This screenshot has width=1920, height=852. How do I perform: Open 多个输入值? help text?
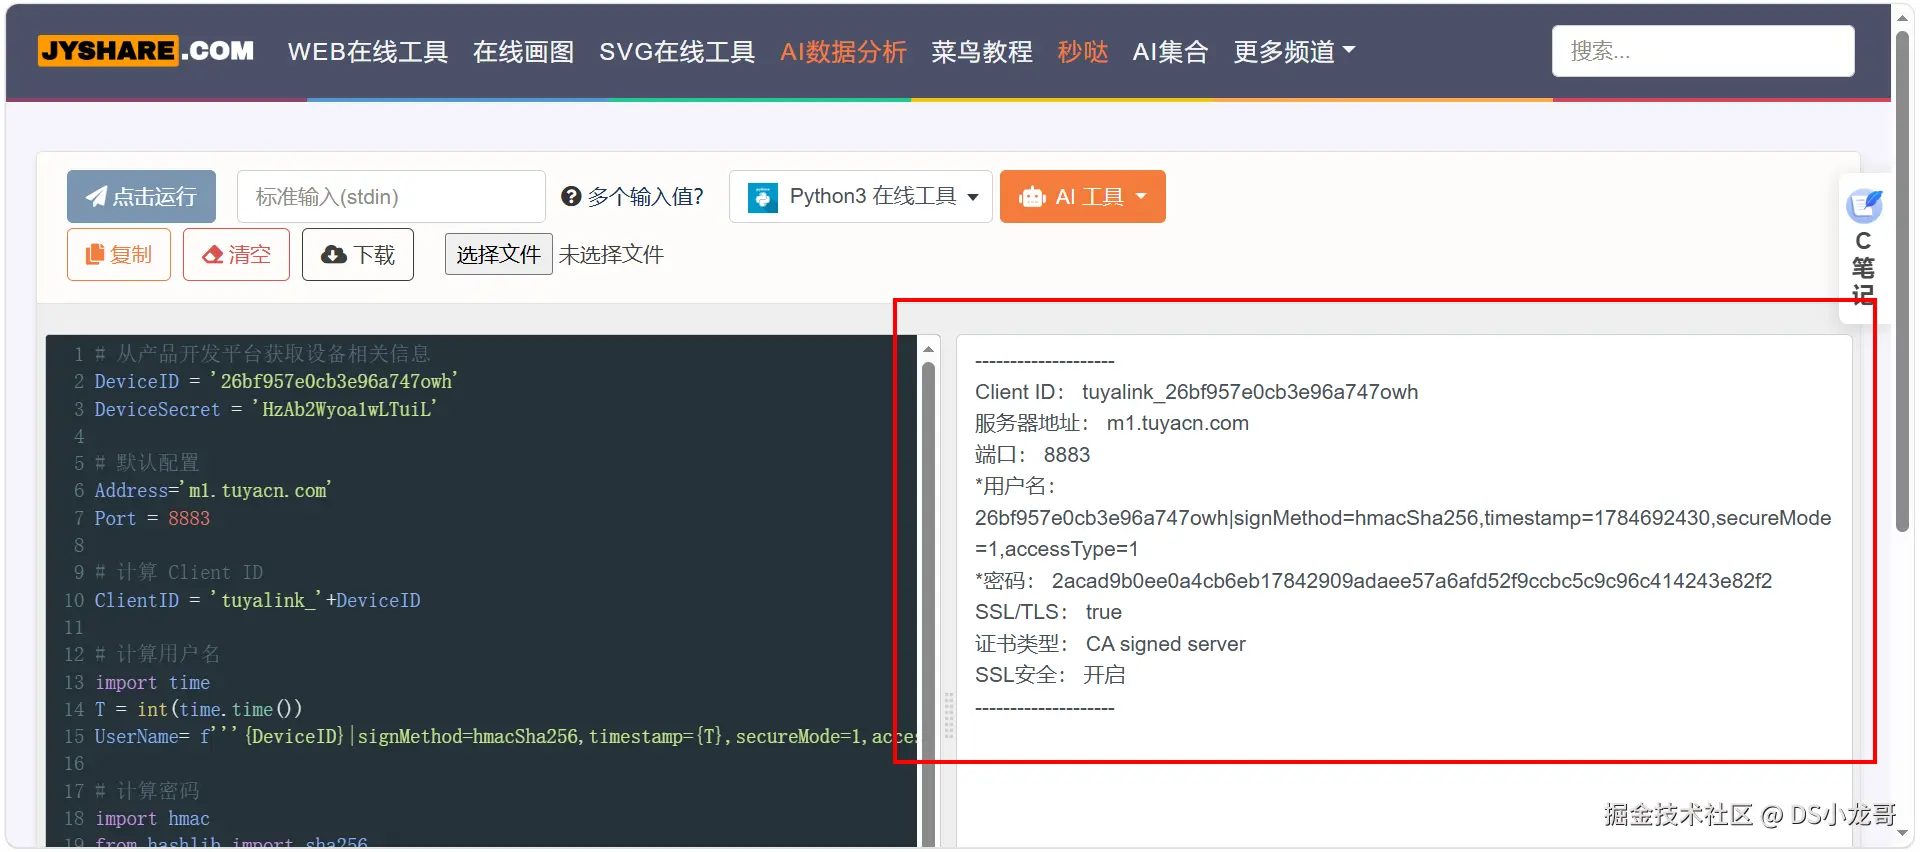click(x=646, y=196)
